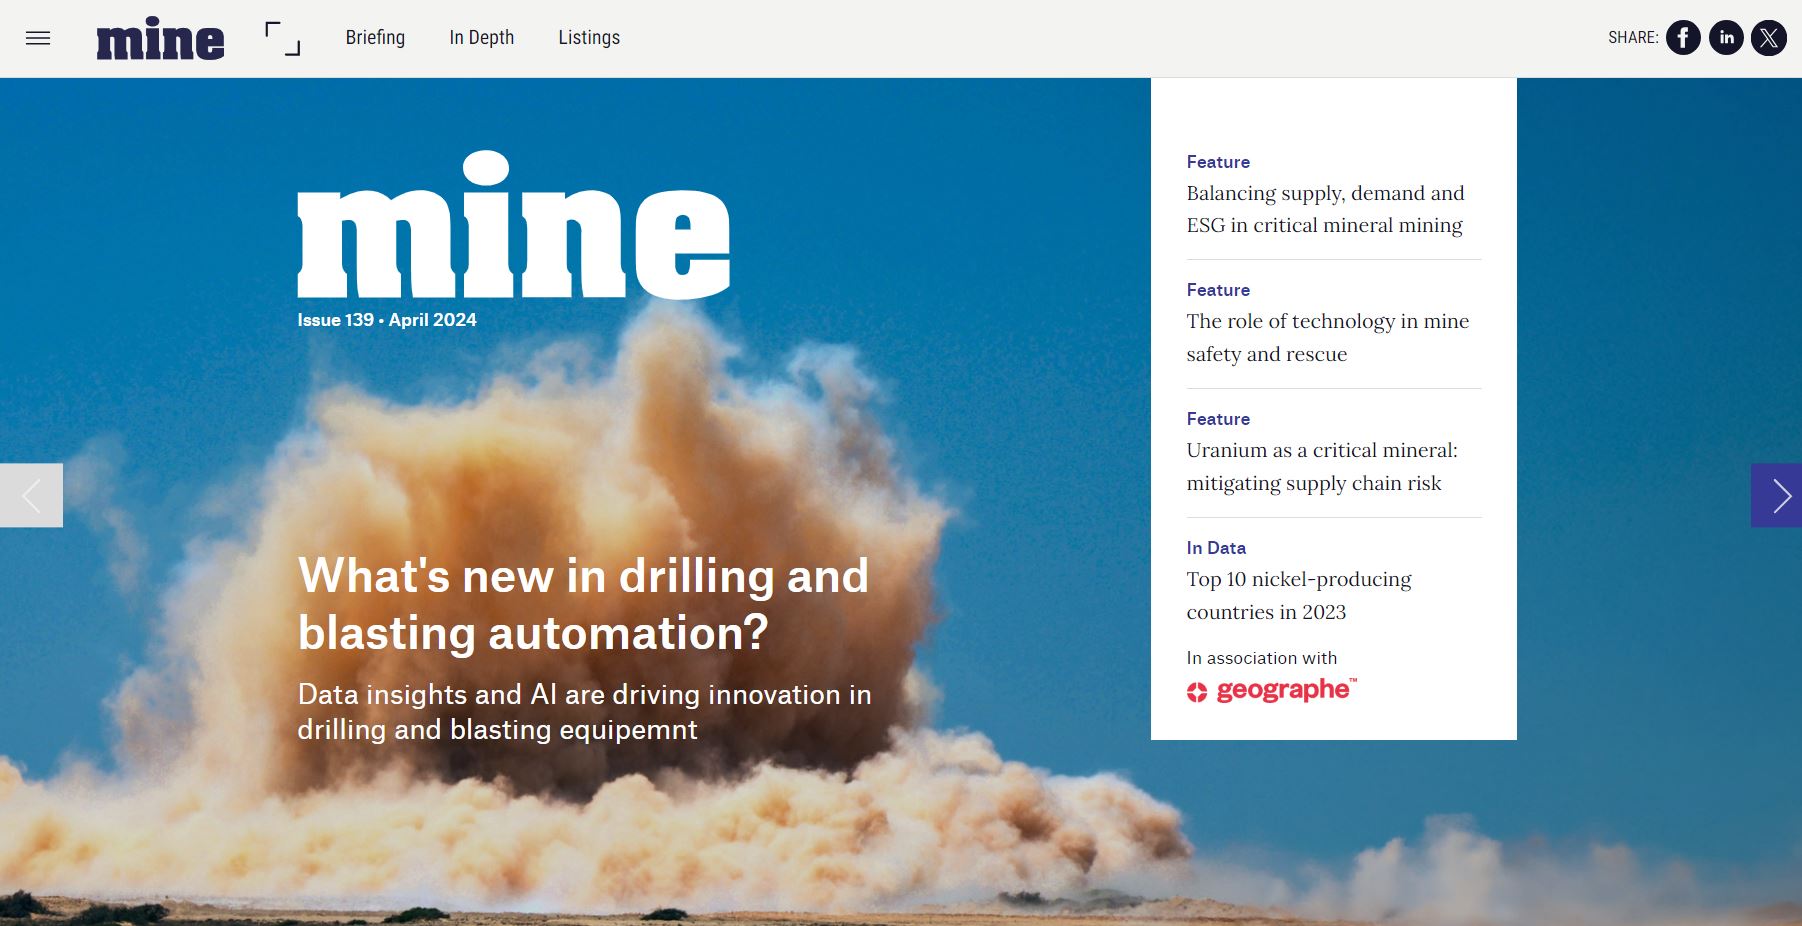Read Balancing supply, demand and ESG article
This screenshot has height=926, width=1802.
point(1324,209)
